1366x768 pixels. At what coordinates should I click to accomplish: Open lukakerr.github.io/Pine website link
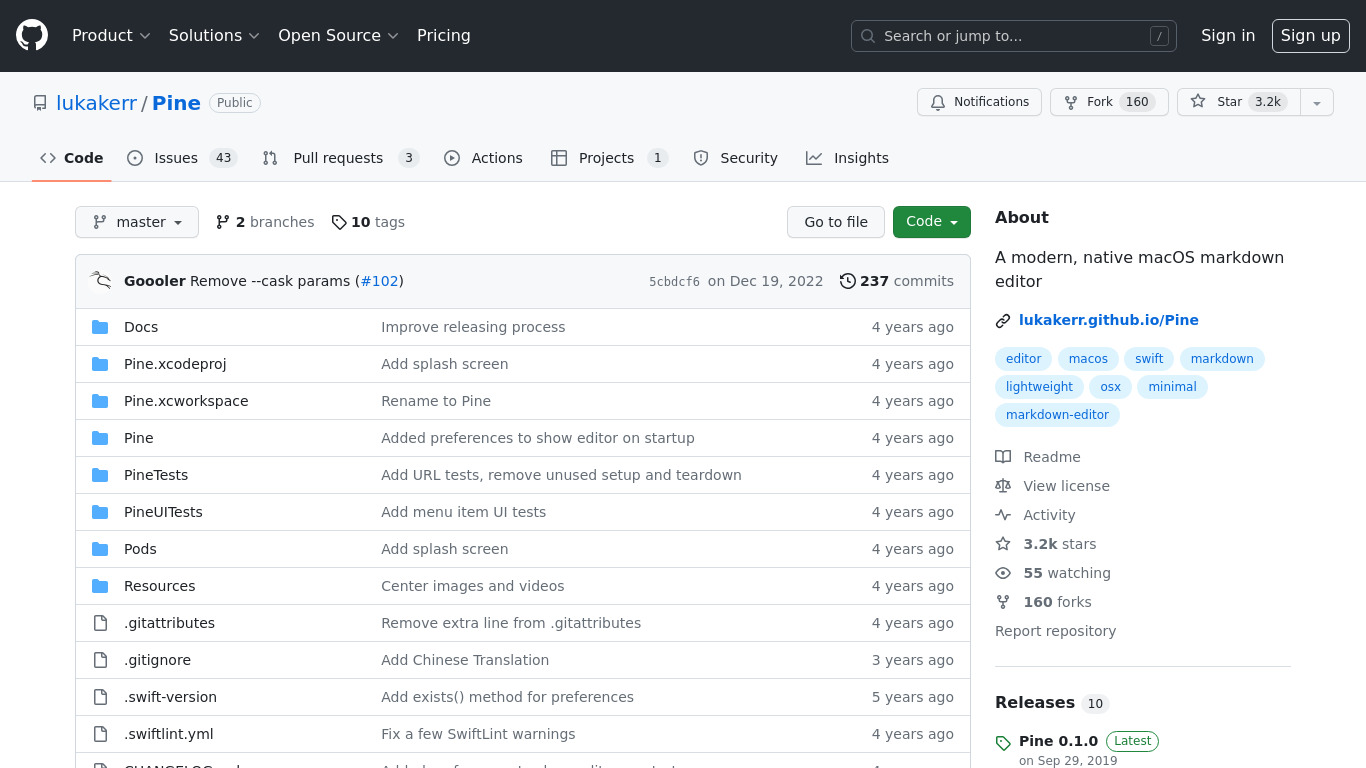[x=1109, y=321]
